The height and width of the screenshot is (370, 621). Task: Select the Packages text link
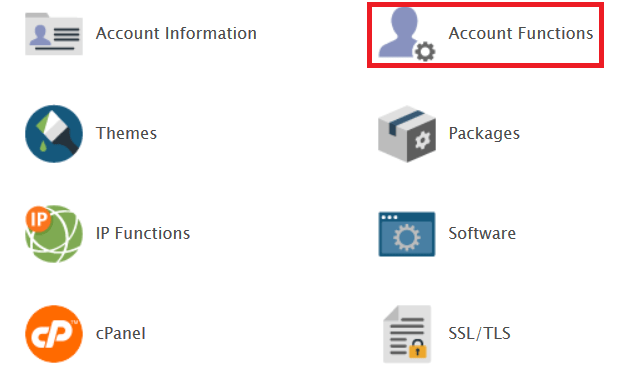tap(484, 134)
